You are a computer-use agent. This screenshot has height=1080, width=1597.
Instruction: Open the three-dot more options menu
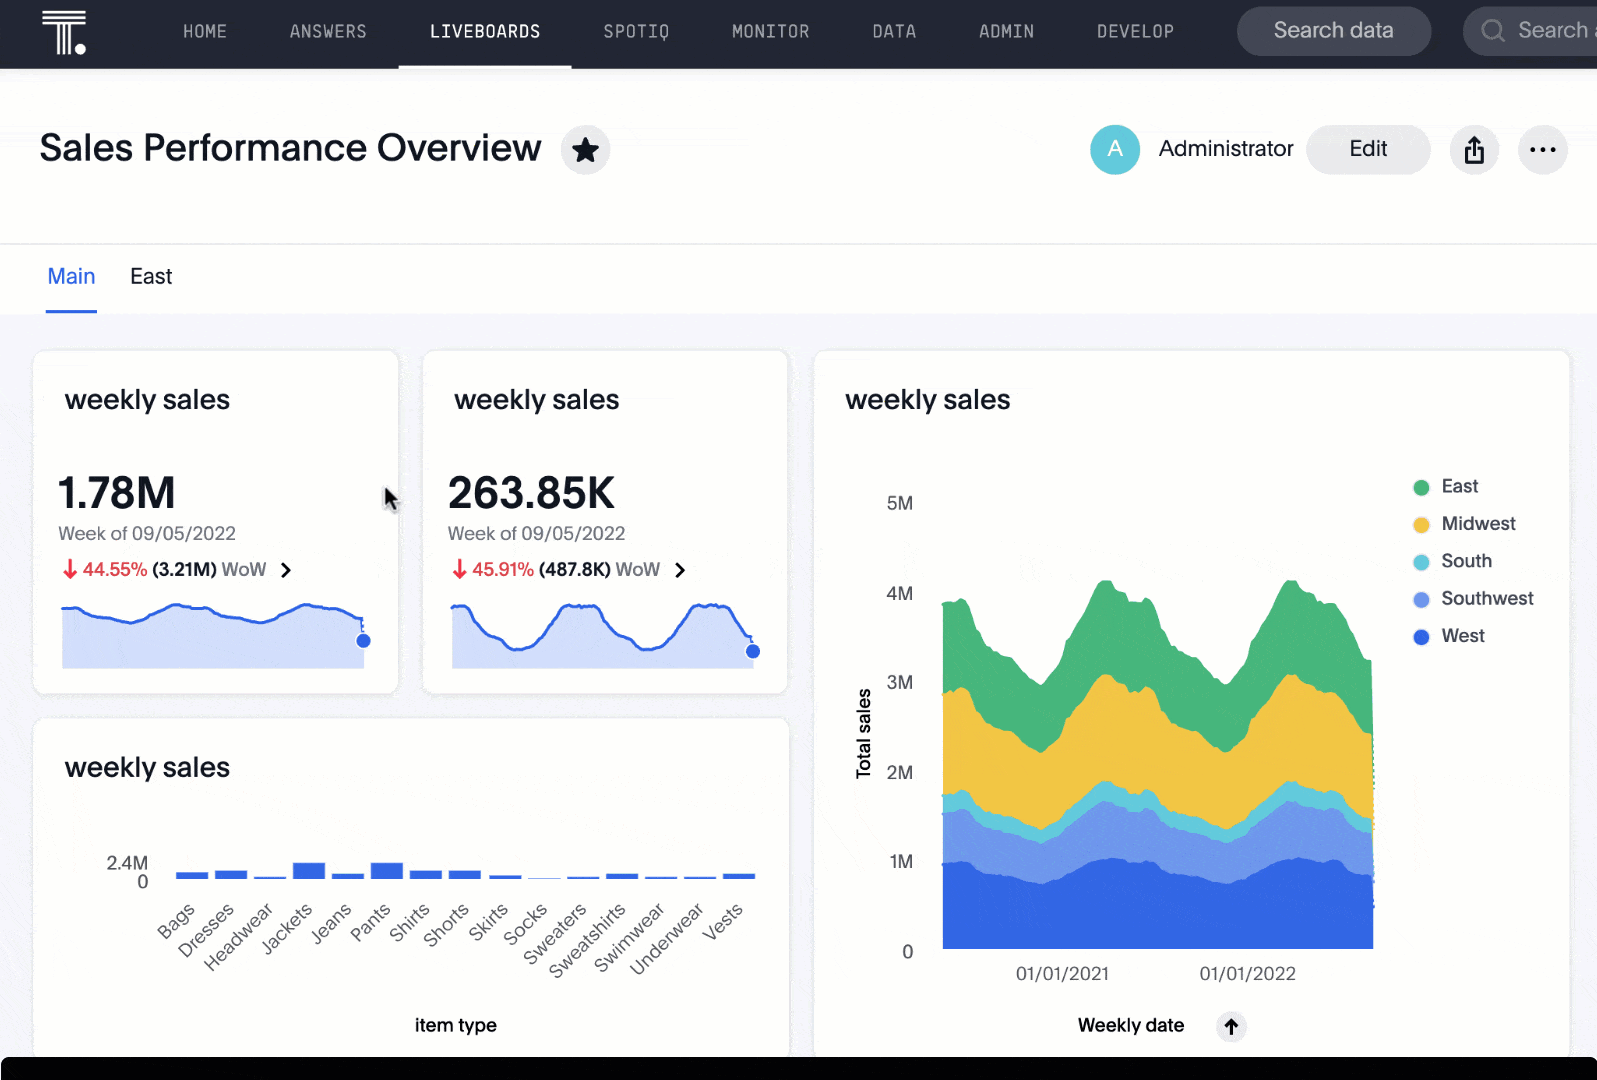coord(1542,150)
